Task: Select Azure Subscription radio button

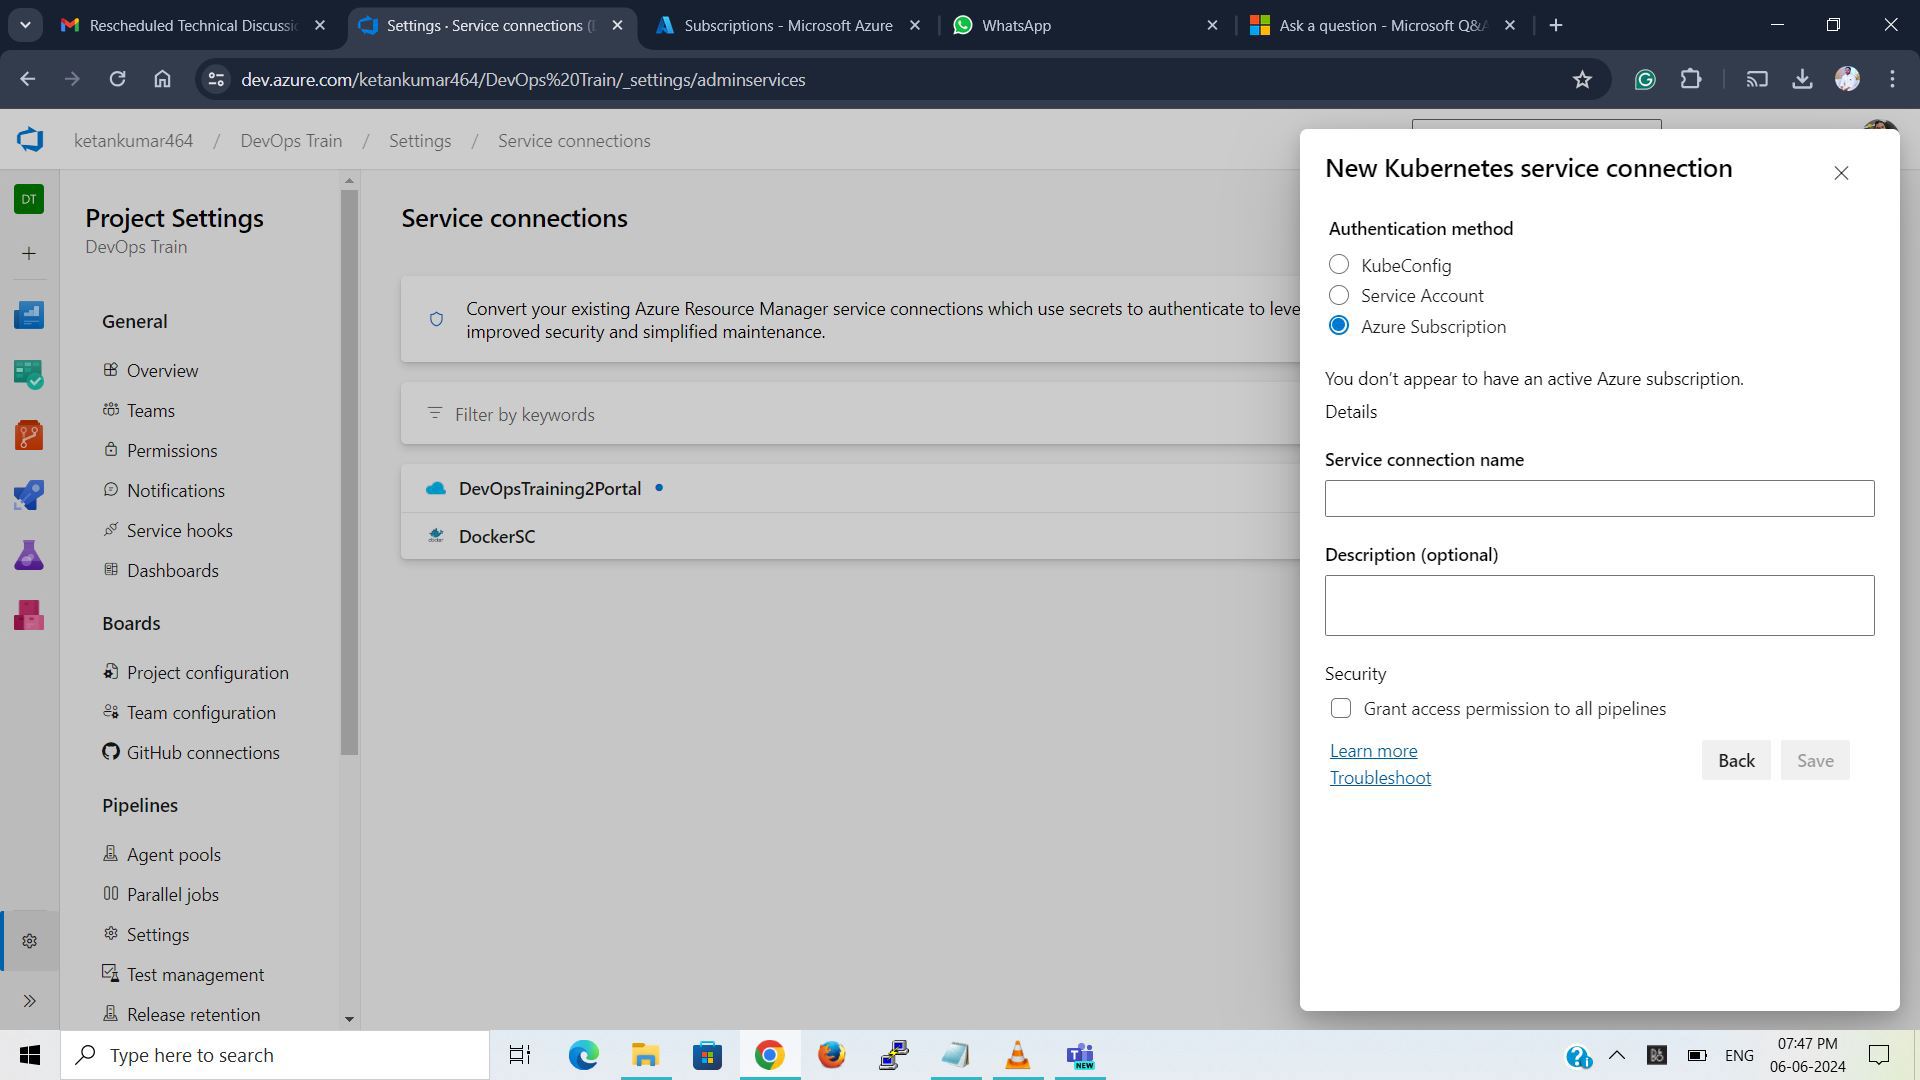Action: tap(1338, 326)
